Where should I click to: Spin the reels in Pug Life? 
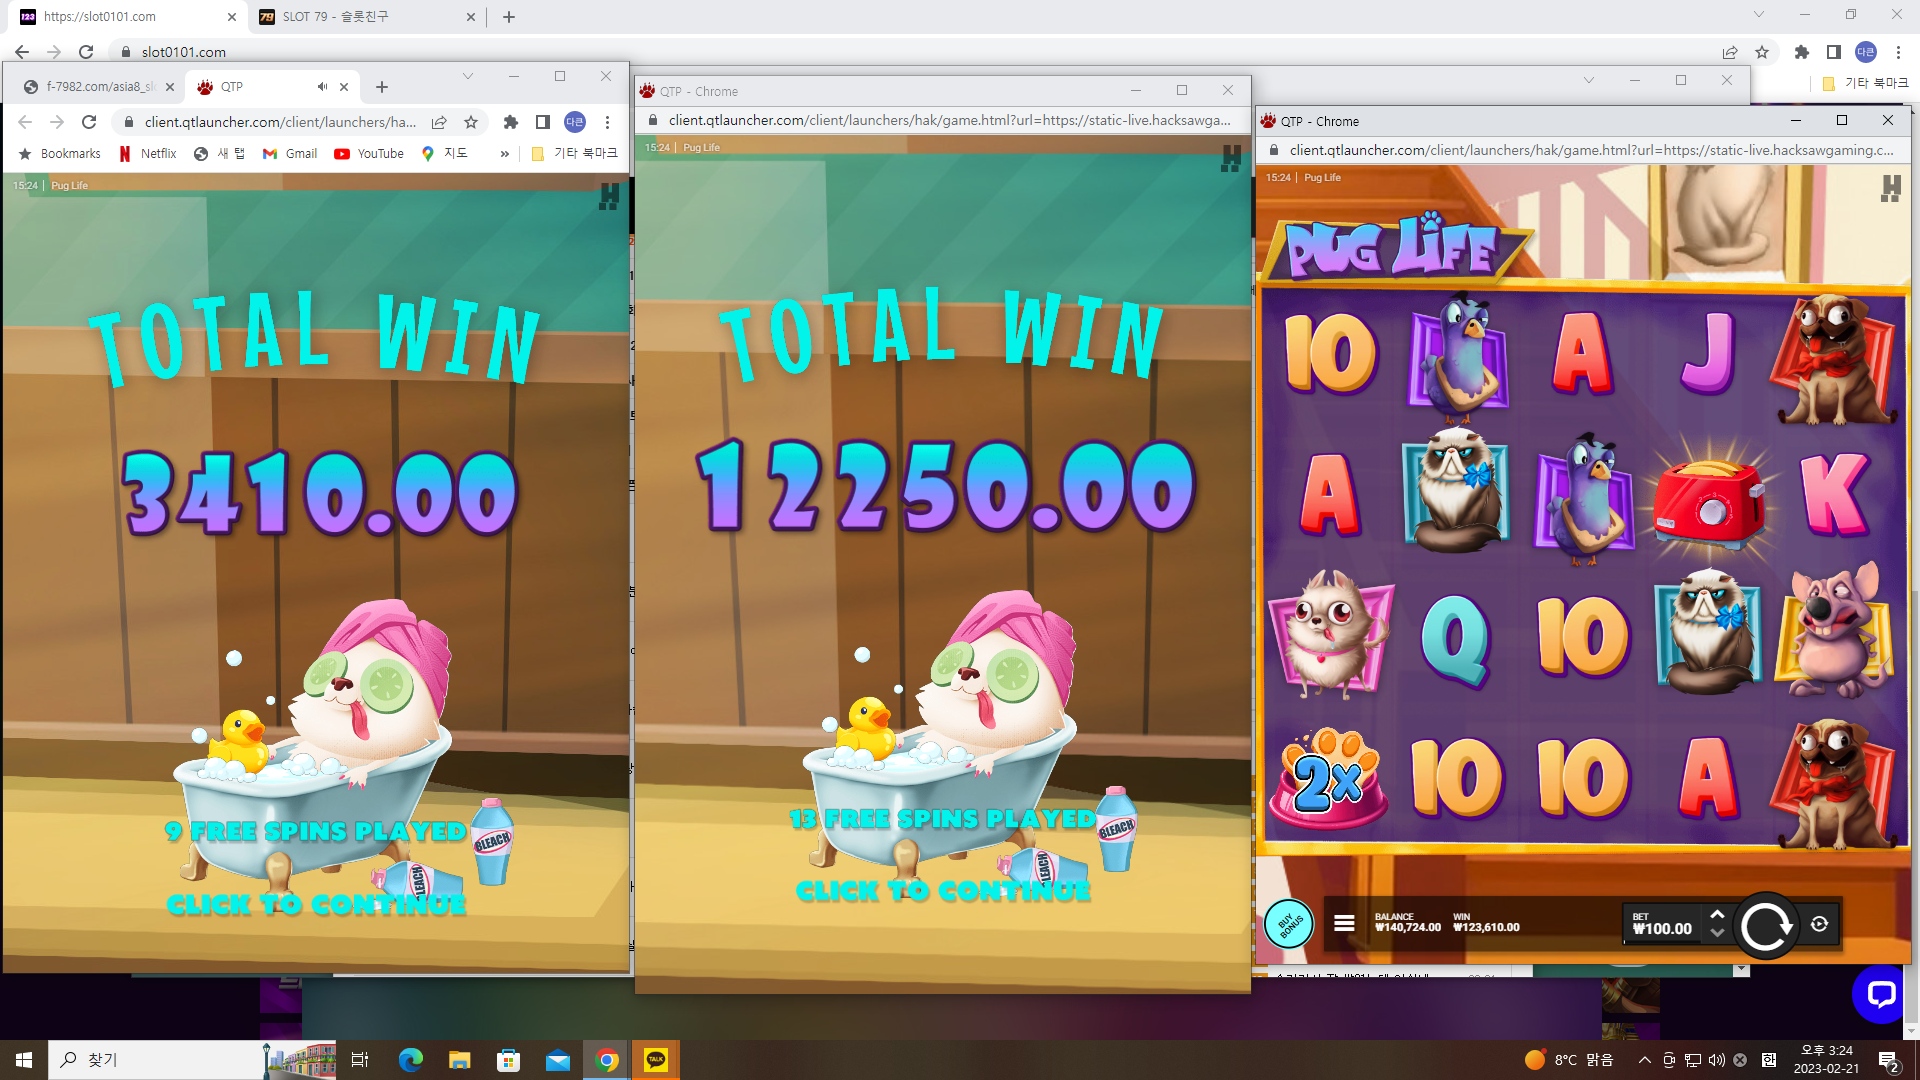click(x=1765, y=926)
